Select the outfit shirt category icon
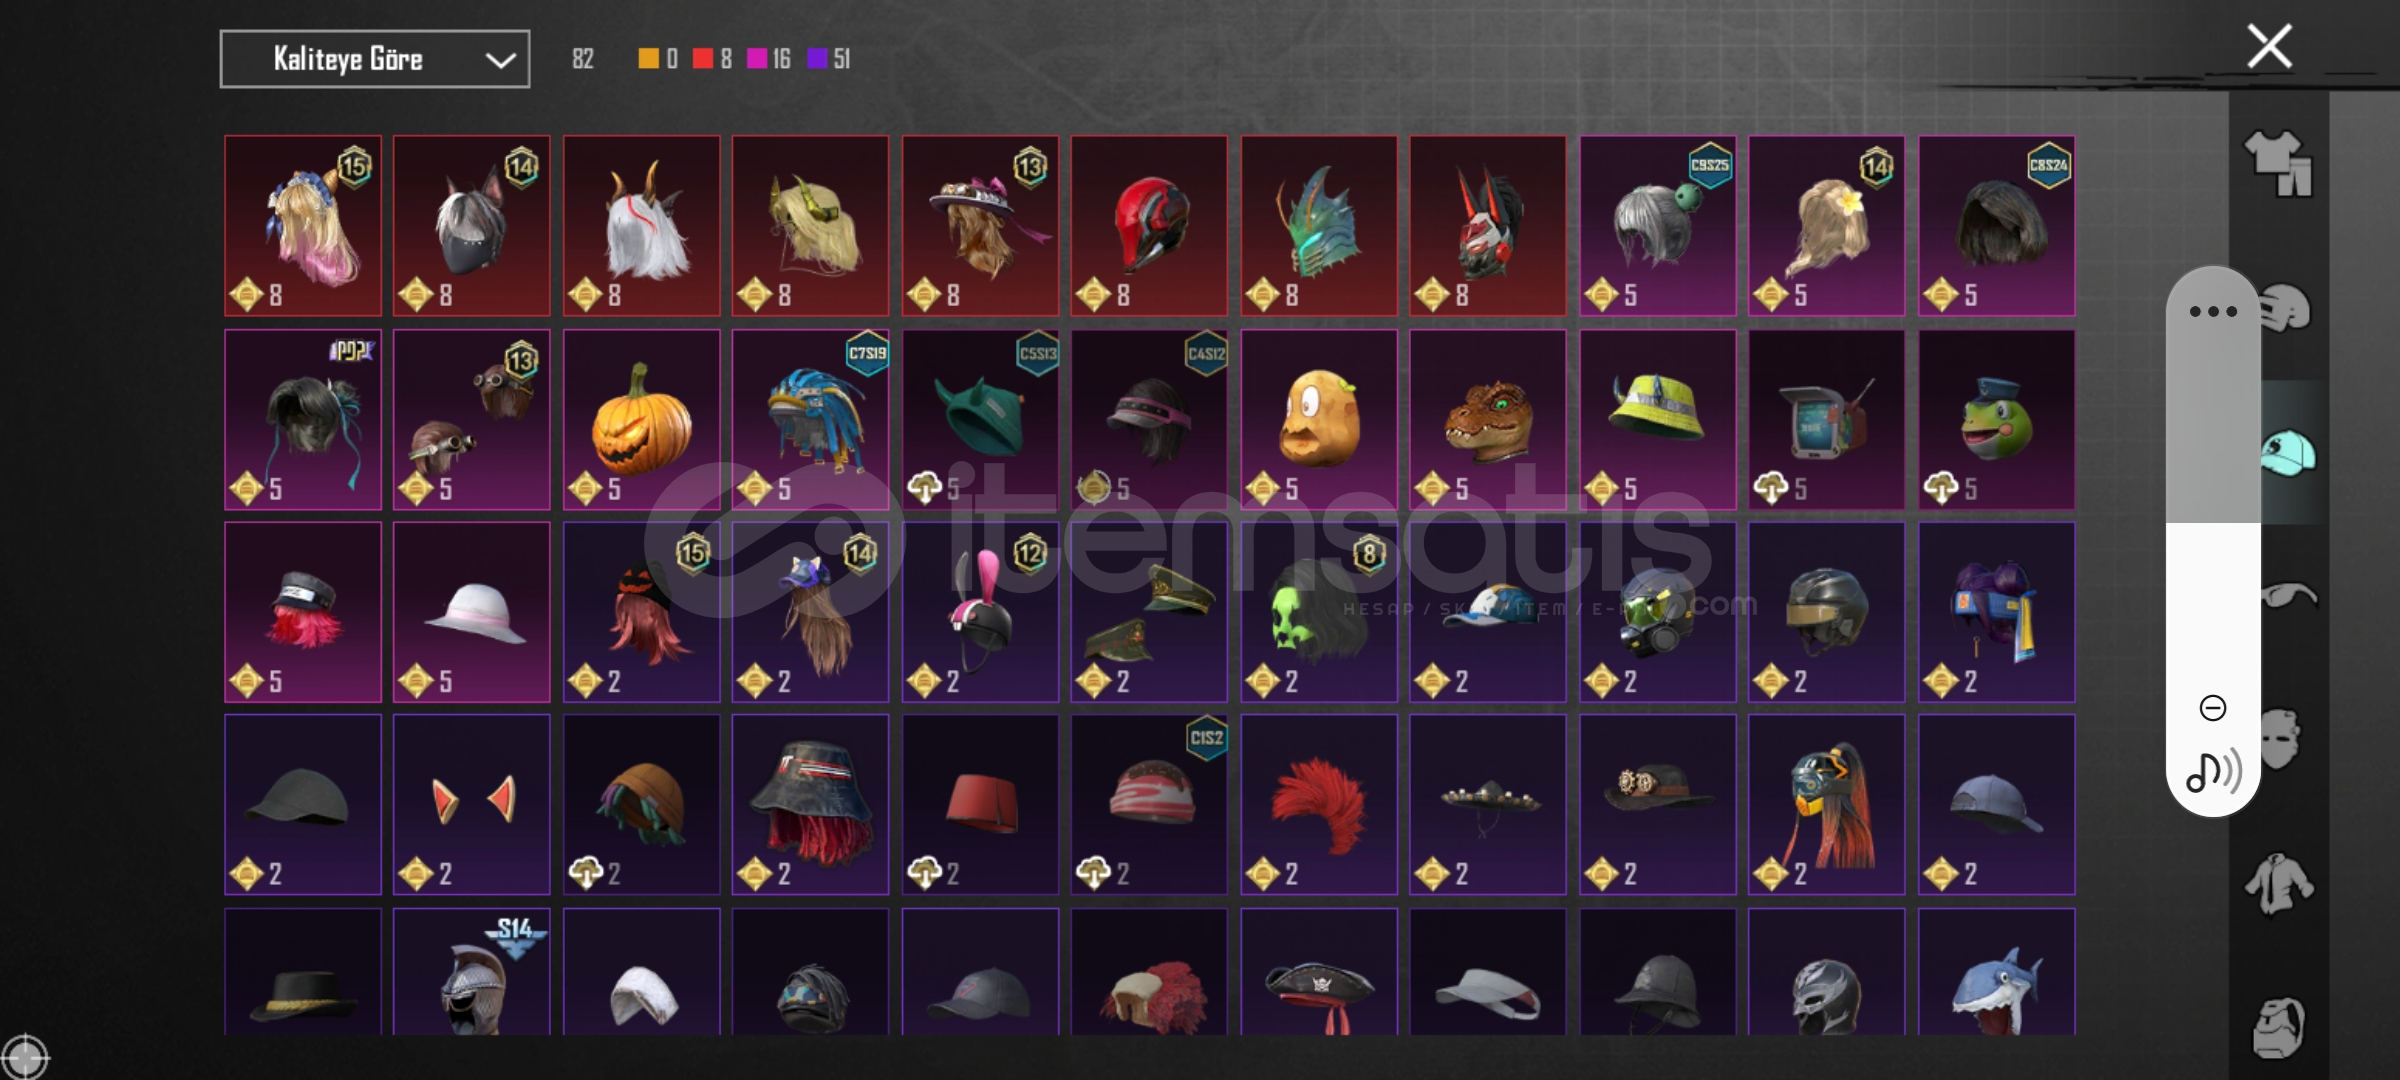 (x=2279, y=163)
